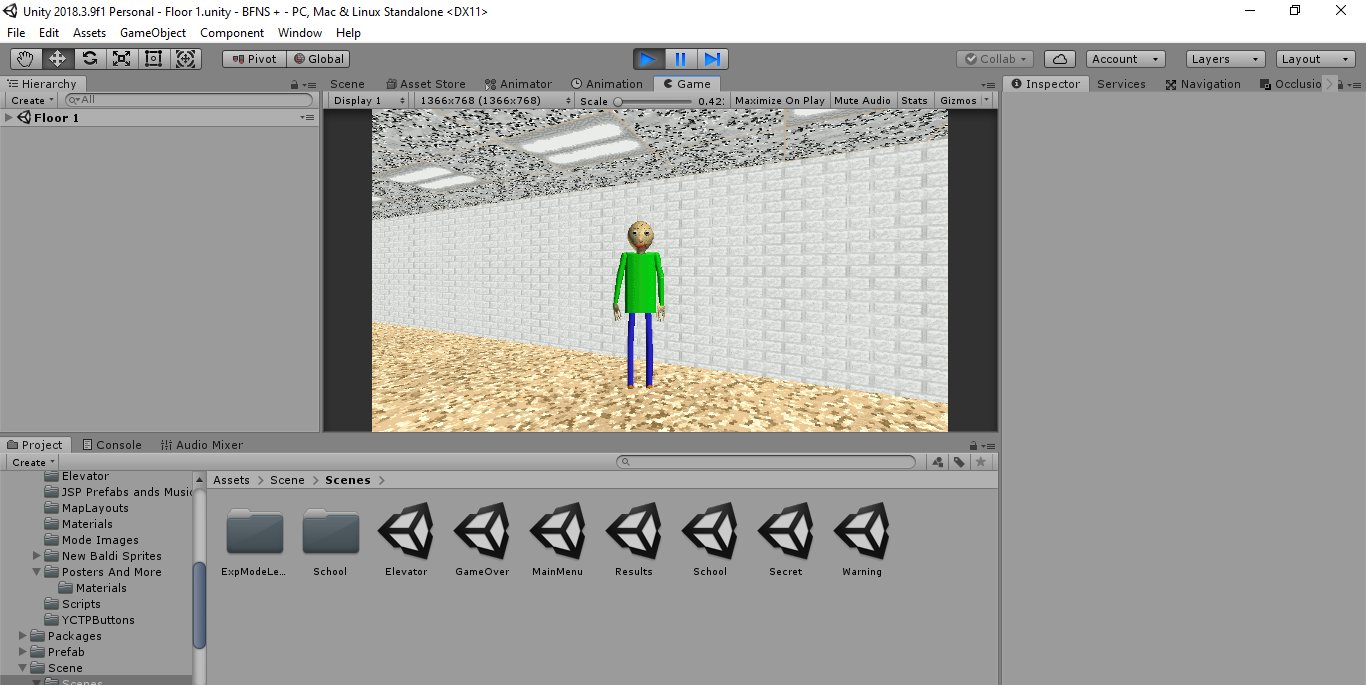Pause the running game

[680, 59]
